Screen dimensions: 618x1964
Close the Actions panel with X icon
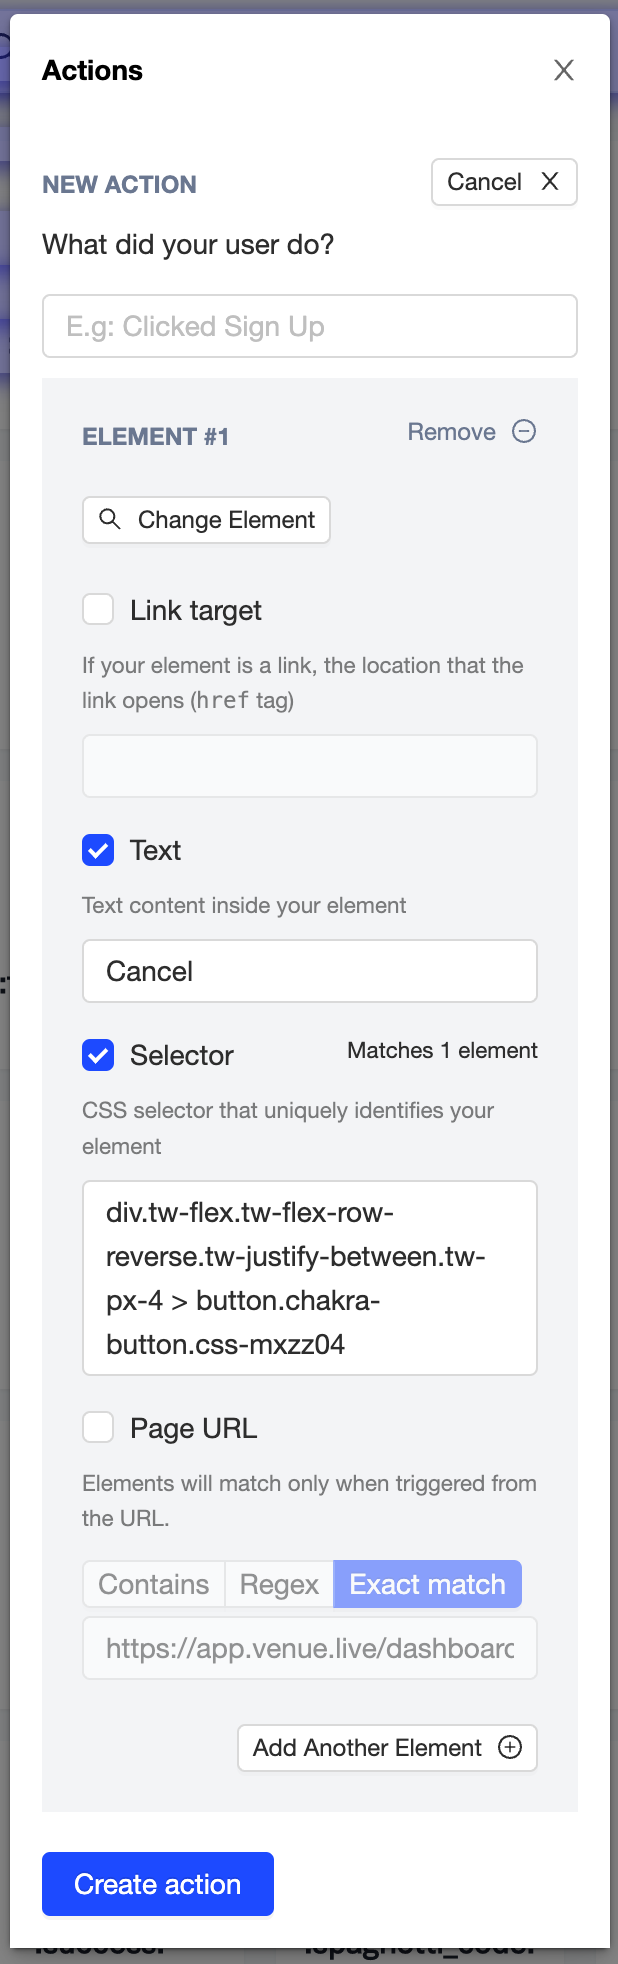[x=564, y=70]
